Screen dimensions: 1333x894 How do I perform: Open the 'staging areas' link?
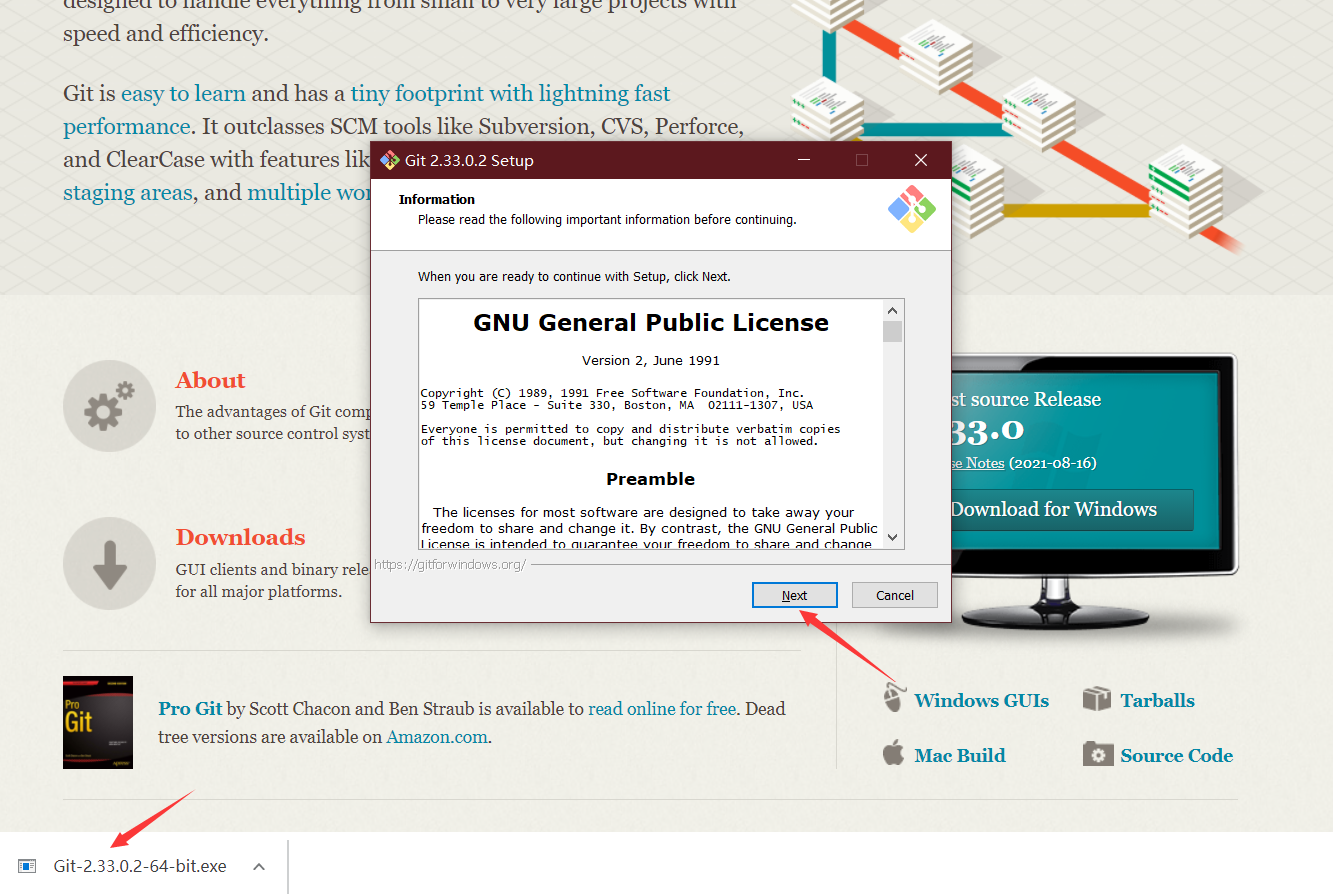[x=127, y=192]
